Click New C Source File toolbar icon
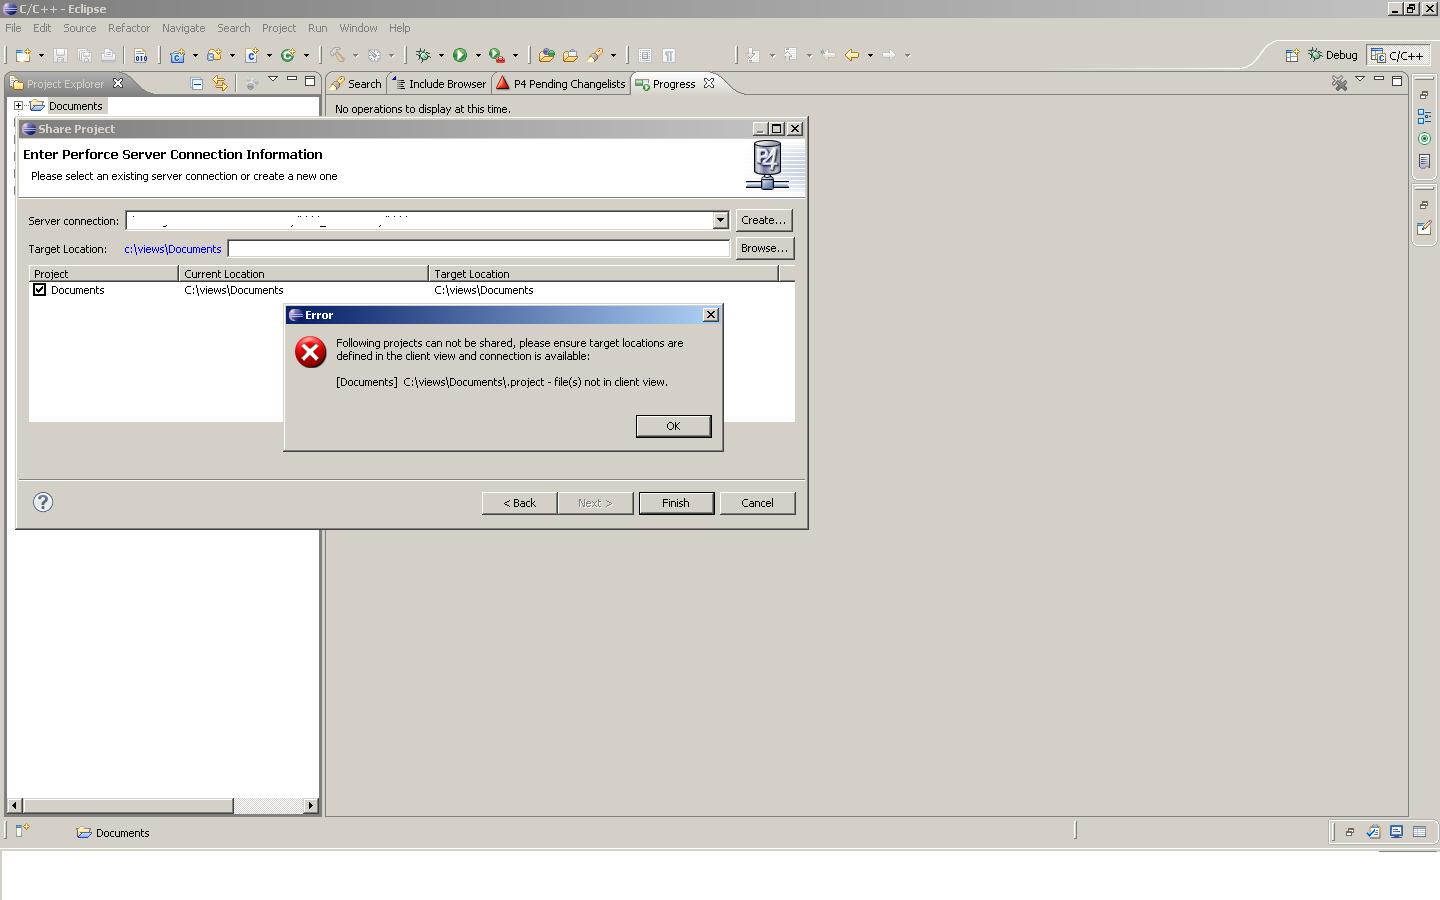 click(x=252, y=55)
